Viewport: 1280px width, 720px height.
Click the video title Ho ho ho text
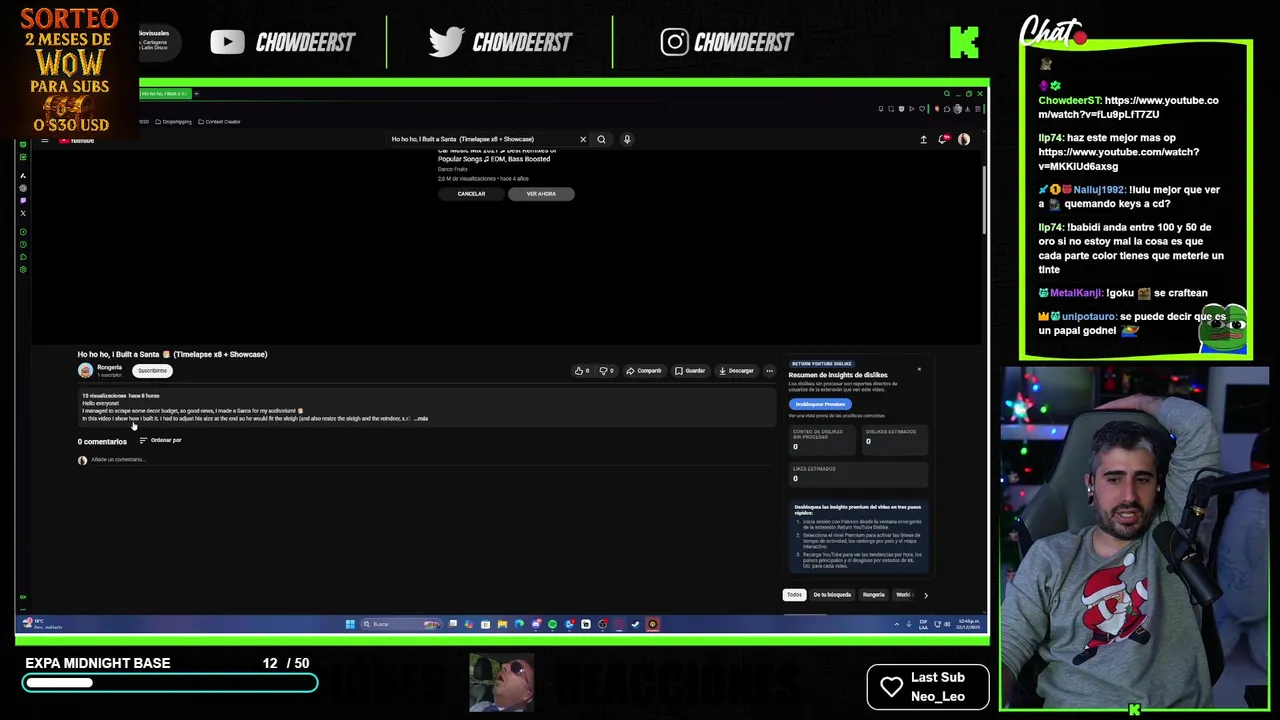(x=172, y=354)
